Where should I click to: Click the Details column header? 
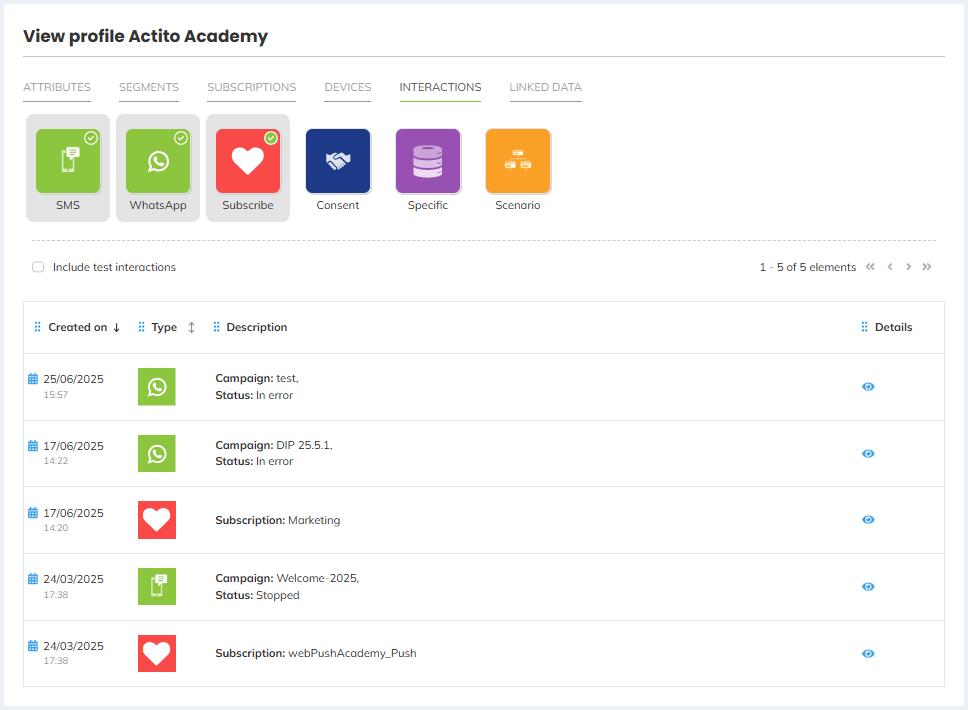pyautogui.click(x=893, y=327)
